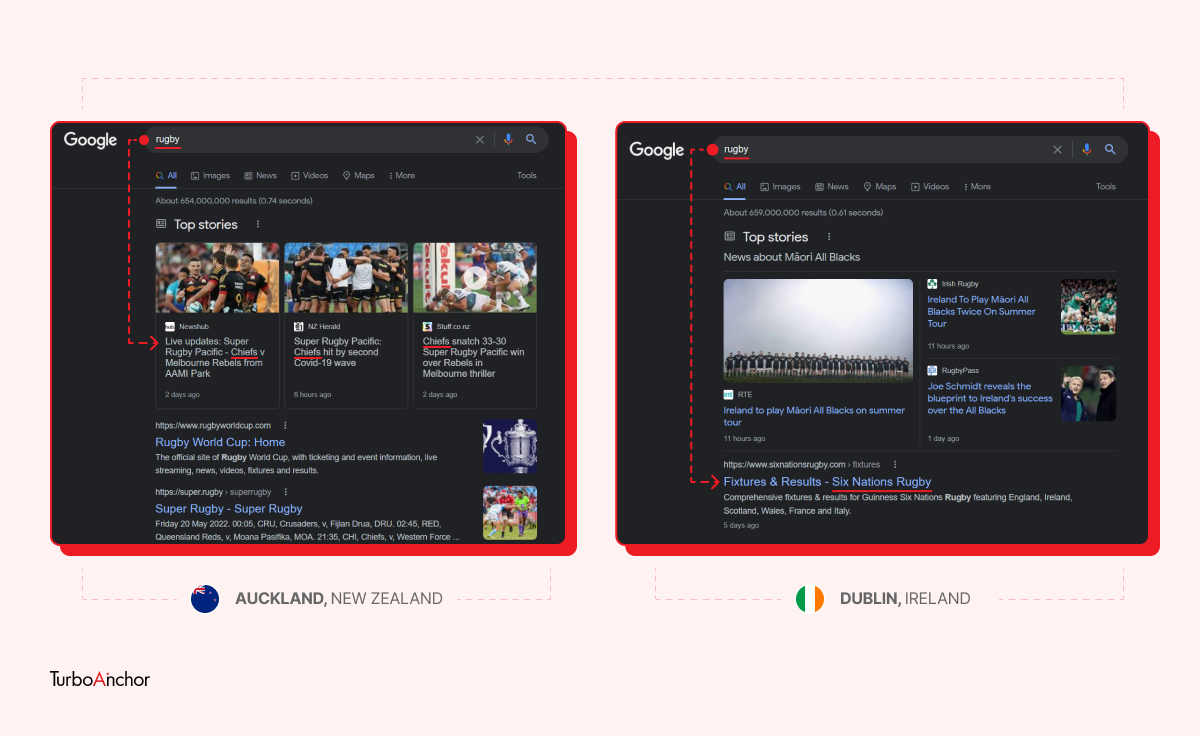Open the Stuff.co.nz Chiefs snatch 33-30 story
This screenshot has width=1200, height=736.
474,357
